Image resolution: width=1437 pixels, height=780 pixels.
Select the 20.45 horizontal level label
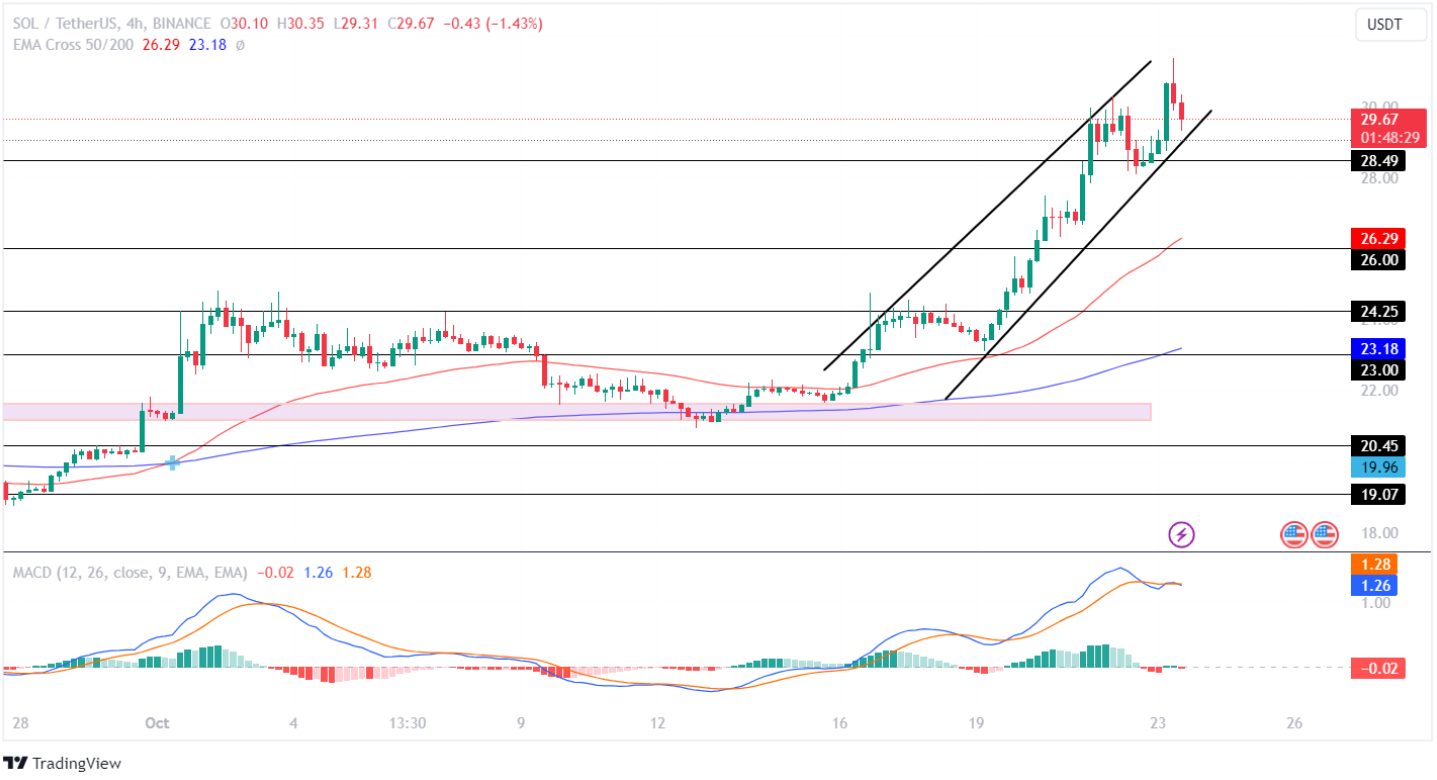pos(1379,446)
